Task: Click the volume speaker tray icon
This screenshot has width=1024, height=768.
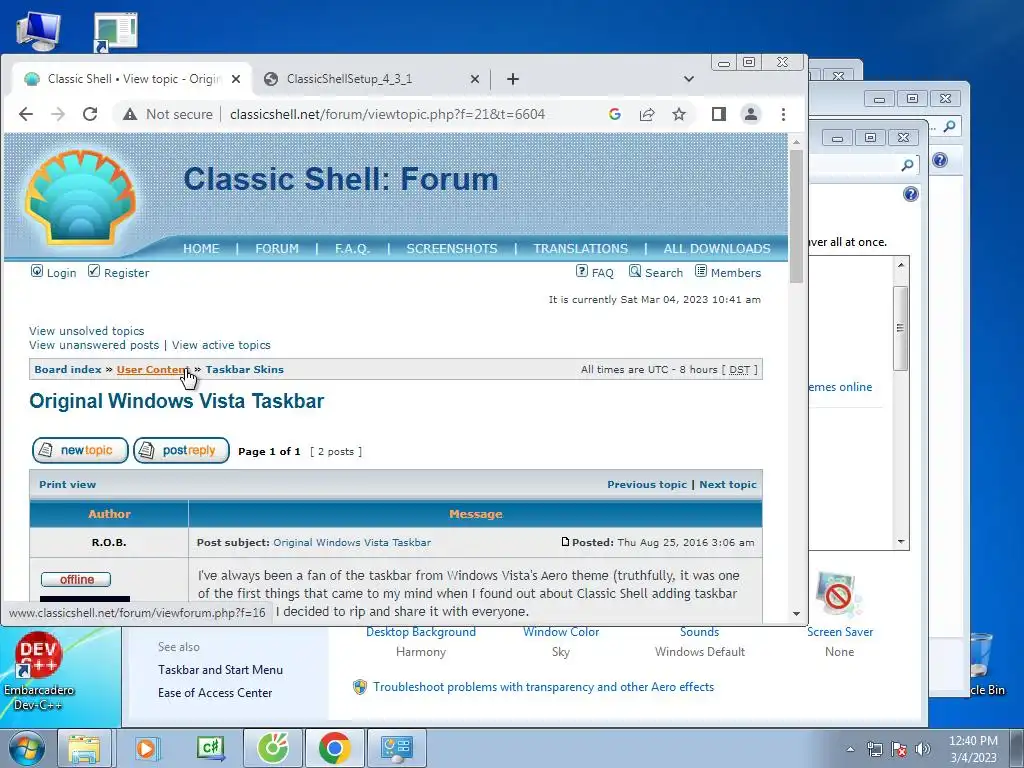Action: (x=922, y=749)
